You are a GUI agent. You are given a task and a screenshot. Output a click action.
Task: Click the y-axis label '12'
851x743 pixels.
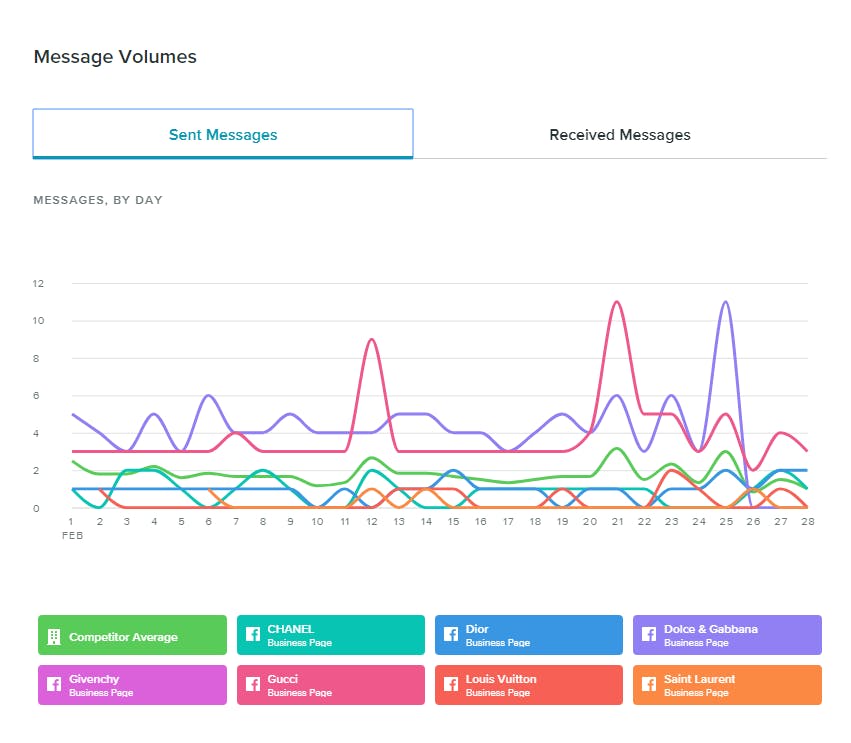click(x=38, y=283)
